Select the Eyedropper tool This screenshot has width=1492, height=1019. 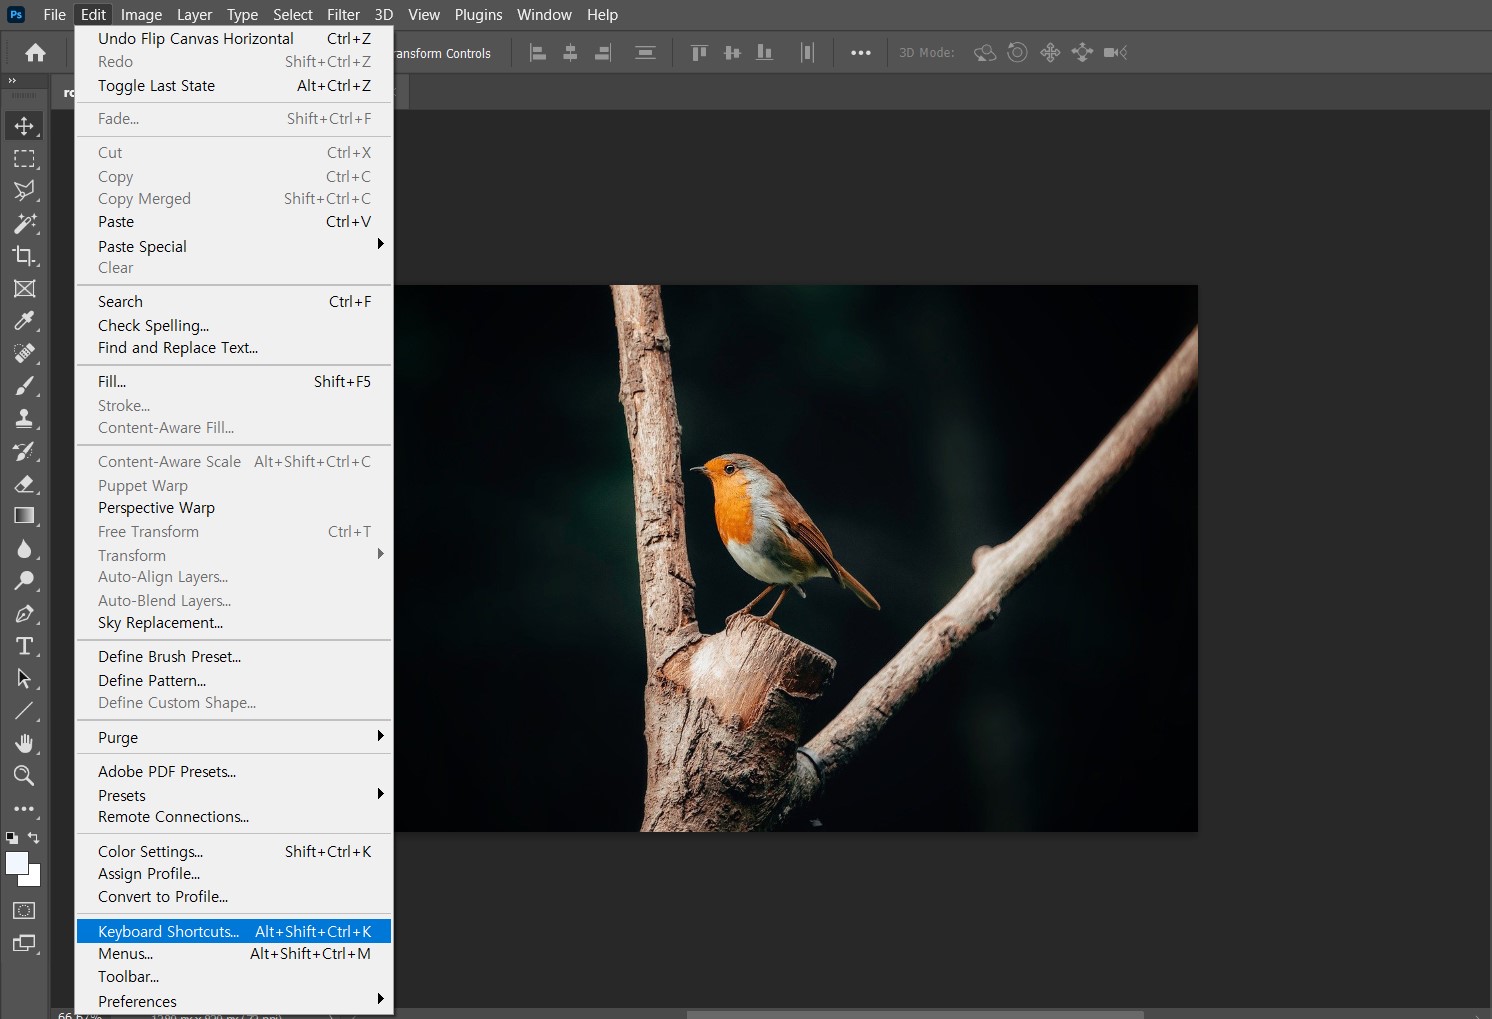click(24, 321)
